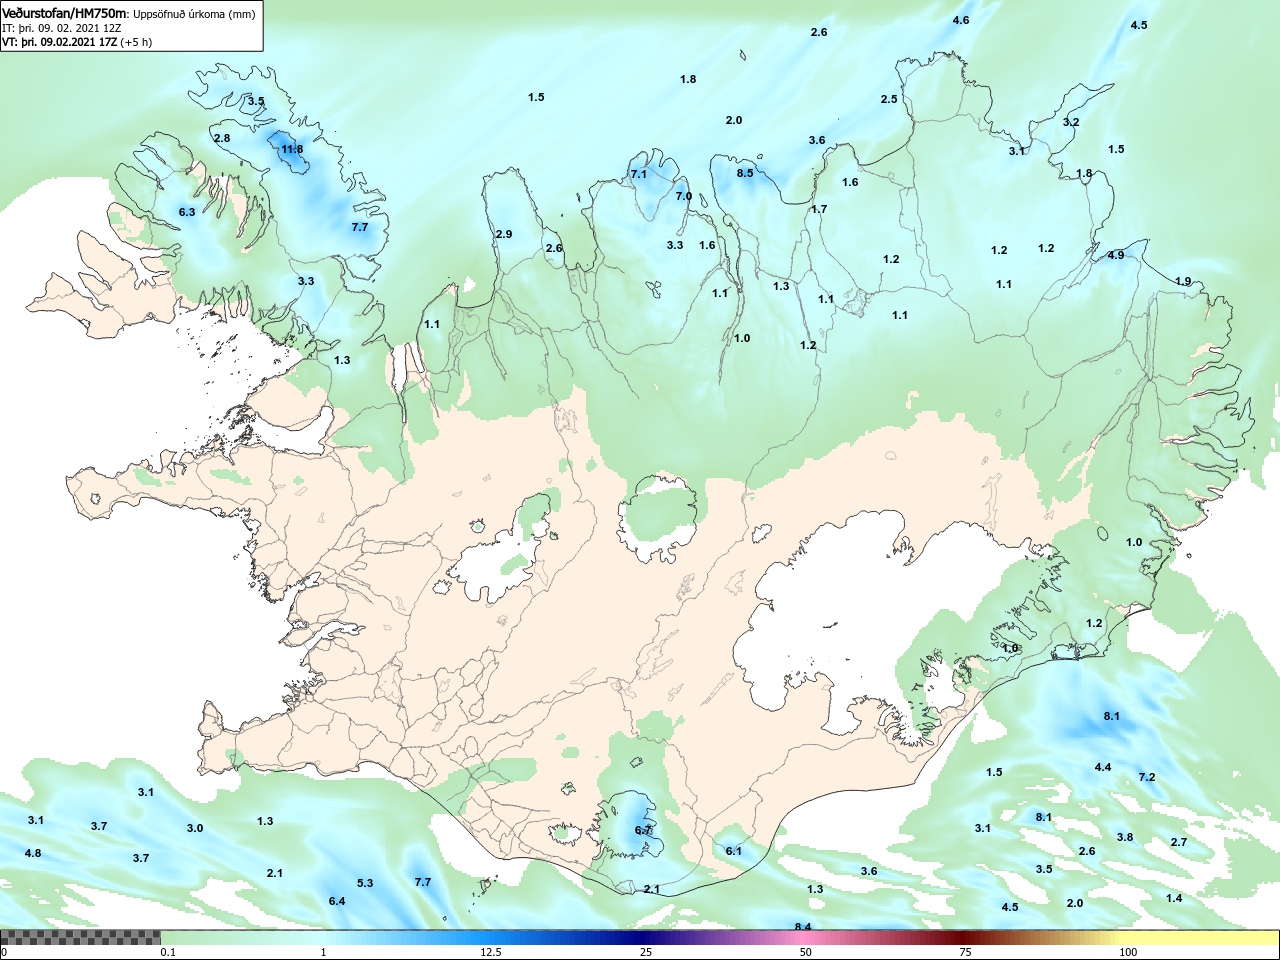
Task: Click the 4.8 precipitation value
Action: (x=33, y=853)
